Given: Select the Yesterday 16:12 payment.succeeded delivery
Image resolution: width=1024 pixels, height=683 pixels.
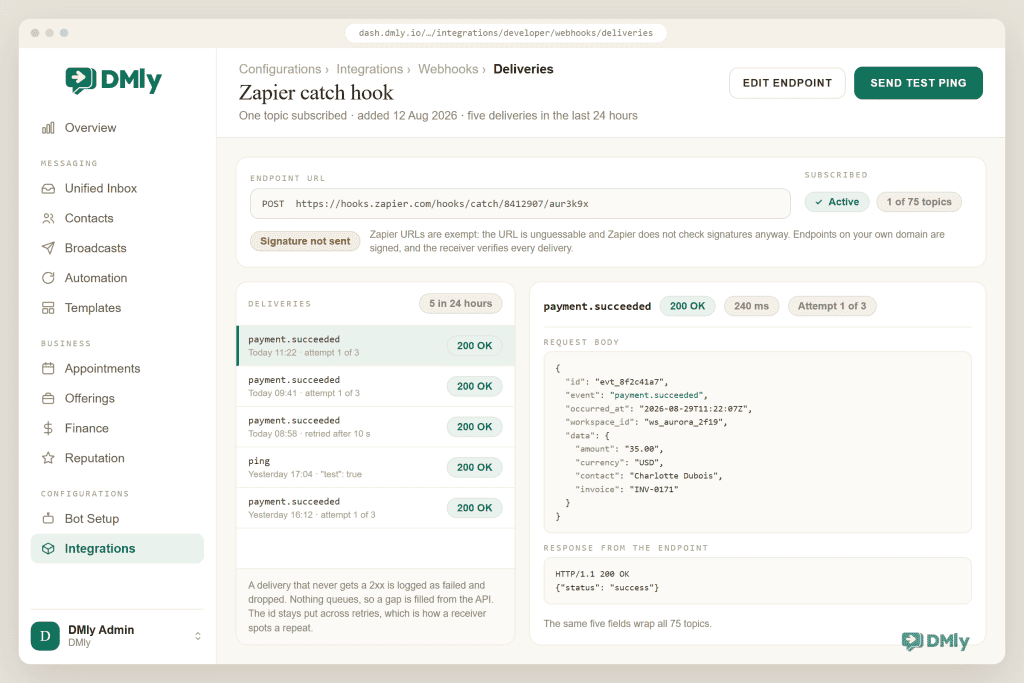Looking at the screenshot, I should tap(376, 507).
